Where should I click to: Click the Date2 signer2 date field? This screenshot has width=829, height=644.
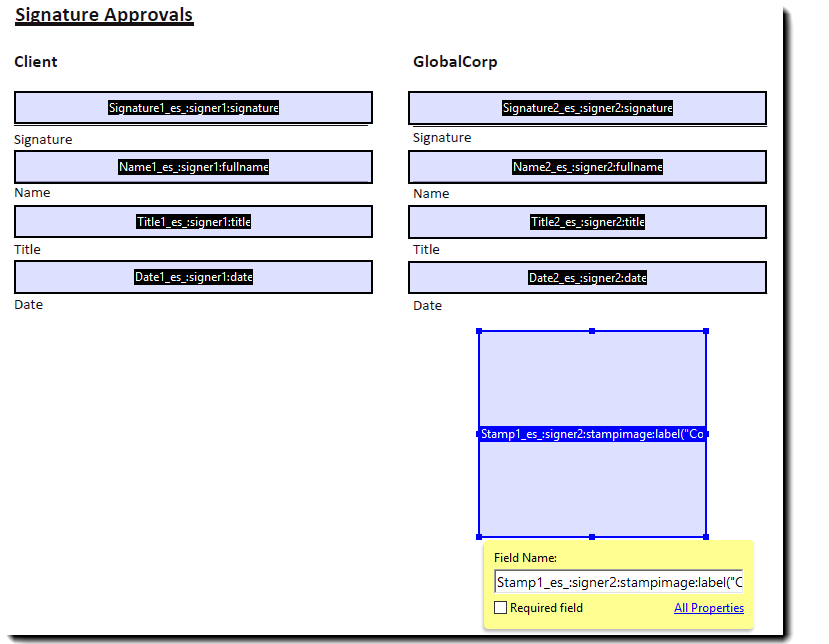tap(587, 277)
